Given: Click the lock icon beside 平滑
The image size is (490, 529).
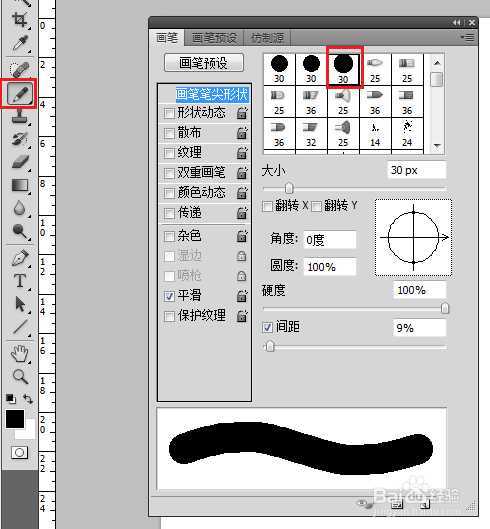Looking at the screenshot, I should click(x=242, y=296).
